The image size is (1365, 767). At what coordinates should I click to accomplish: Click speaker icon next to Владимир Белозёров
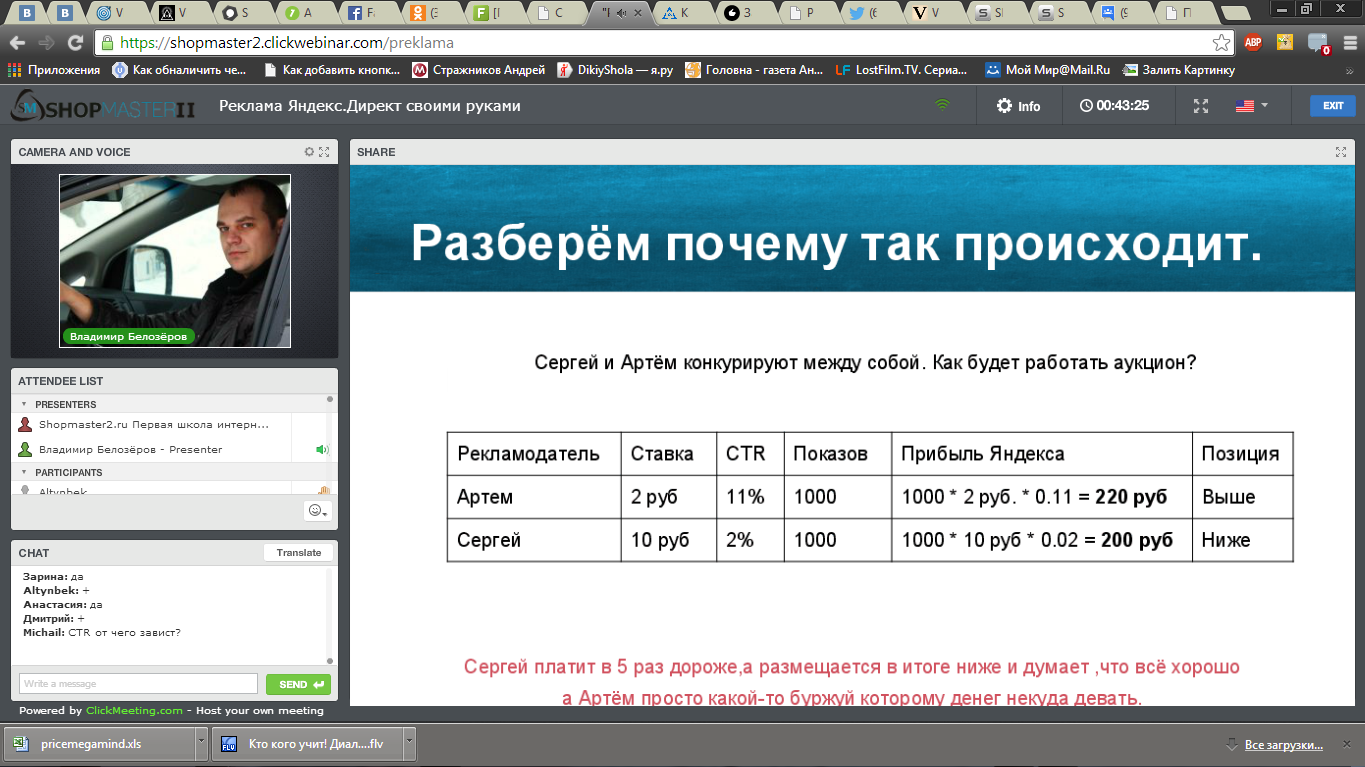pos(322,450)
